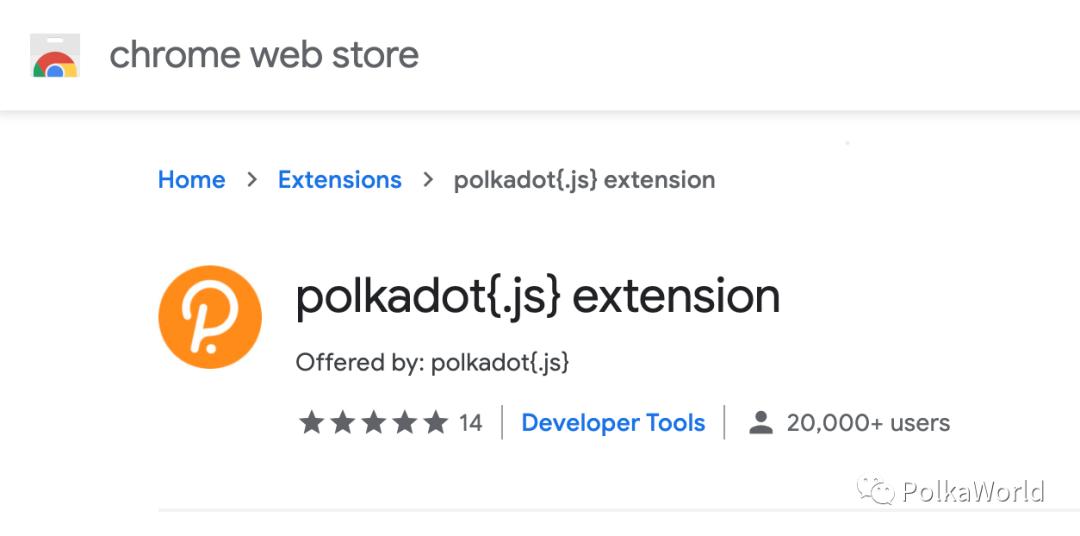Image resolution: width=1080 pixels, height=536 pixels.
Task: Click the first rating star
Action: [x=312, y=423]
